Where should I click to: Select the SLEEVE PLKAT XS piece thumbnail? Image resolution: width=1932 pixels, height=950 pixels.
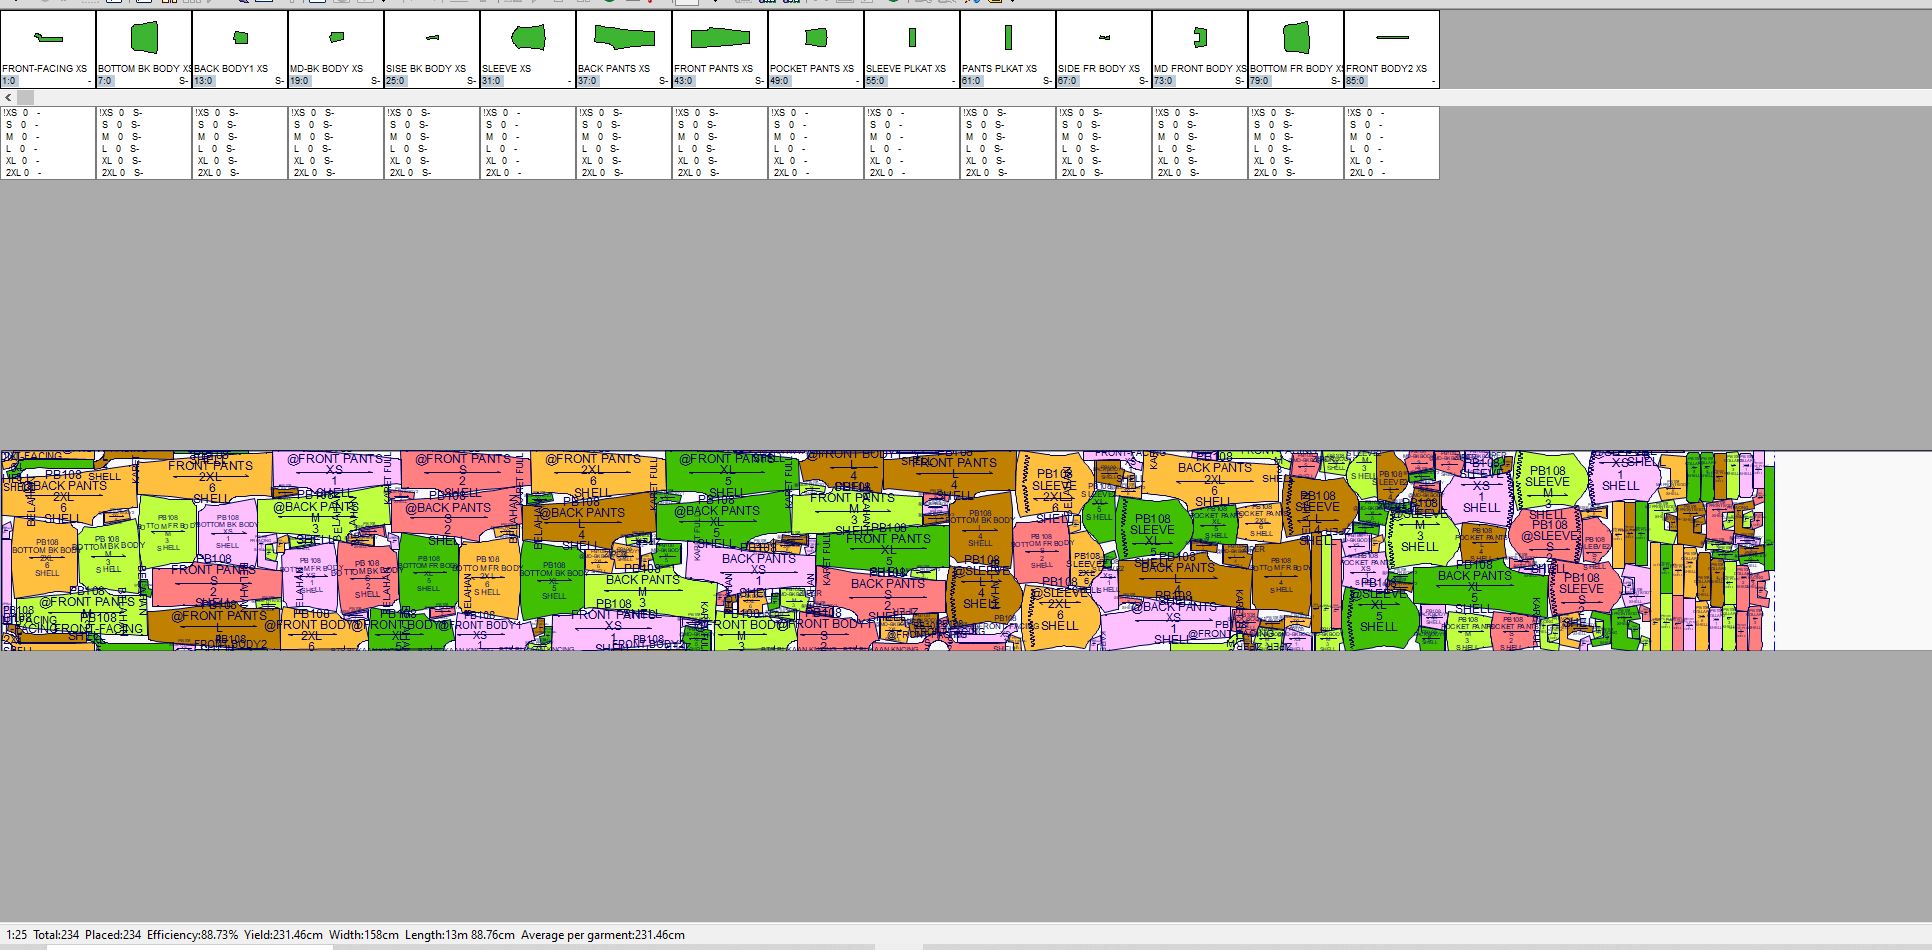point(912,38)
